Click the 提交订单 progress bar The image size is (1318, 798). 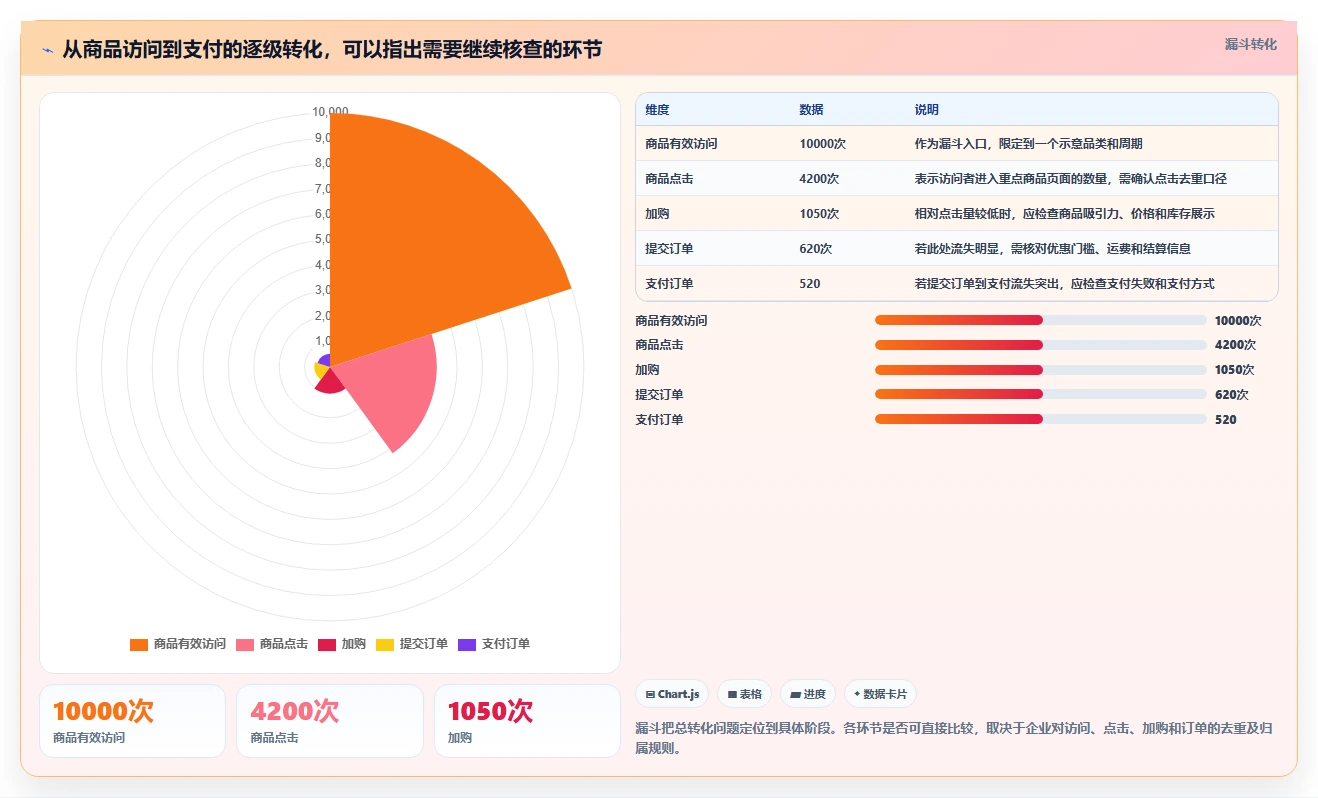[x=1040, y=394]
